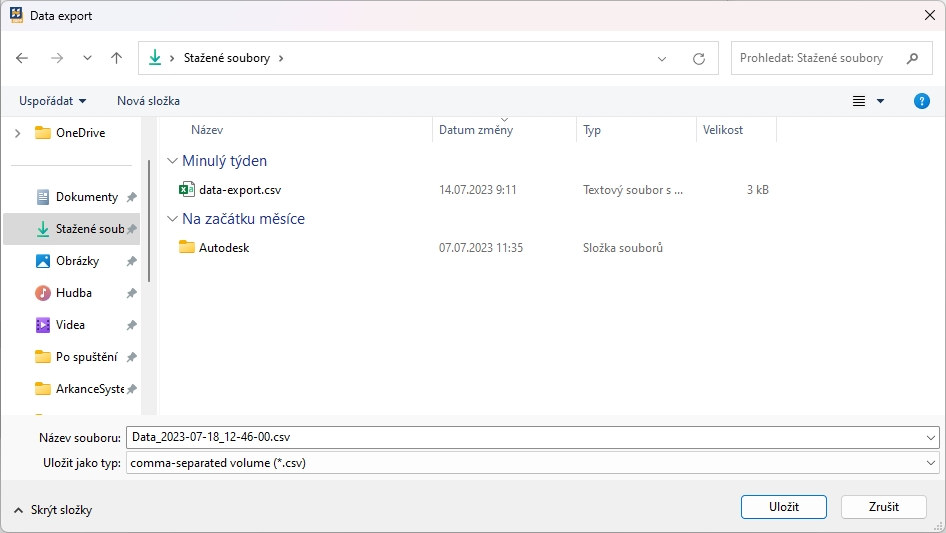Refresh the Stažené soubory folder listing
The width and height of the screenshot is (946, 533).
[699, 59]
